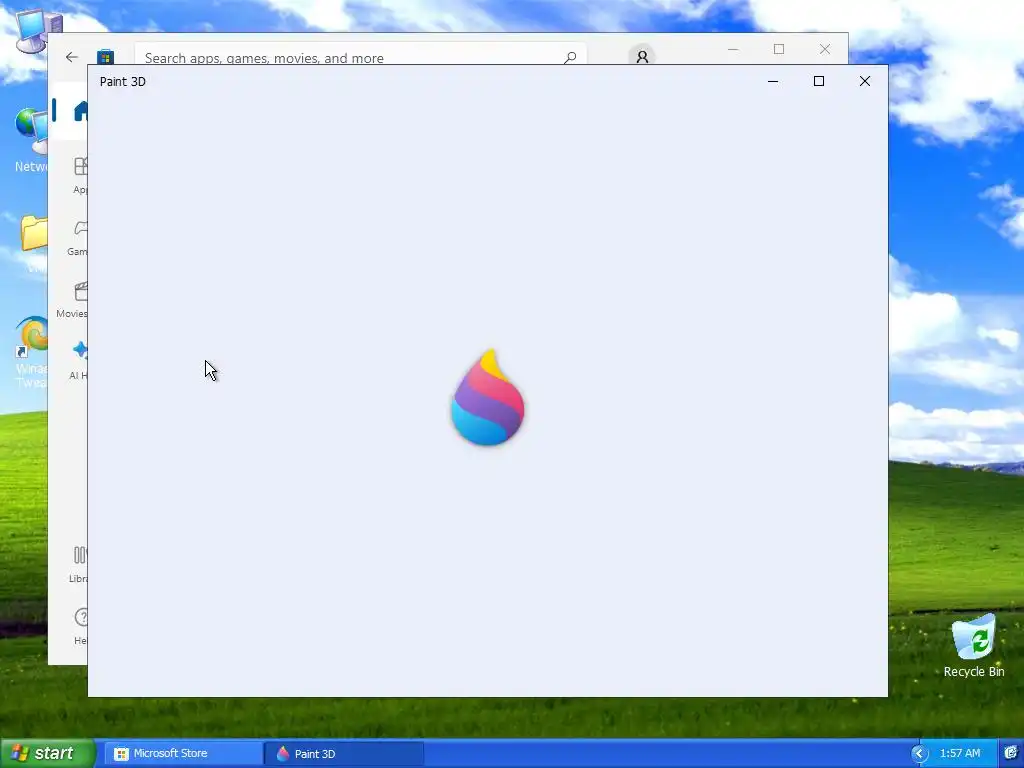Switch to Microsoft Store taskbar button
Screen dimensions: 1024x768
pyautogui.click(x=183, y=754)
